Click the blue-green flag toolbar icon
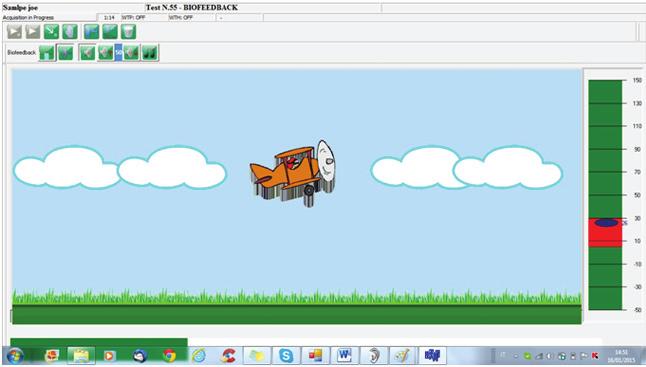646x367 pixels. coord(91,32)
